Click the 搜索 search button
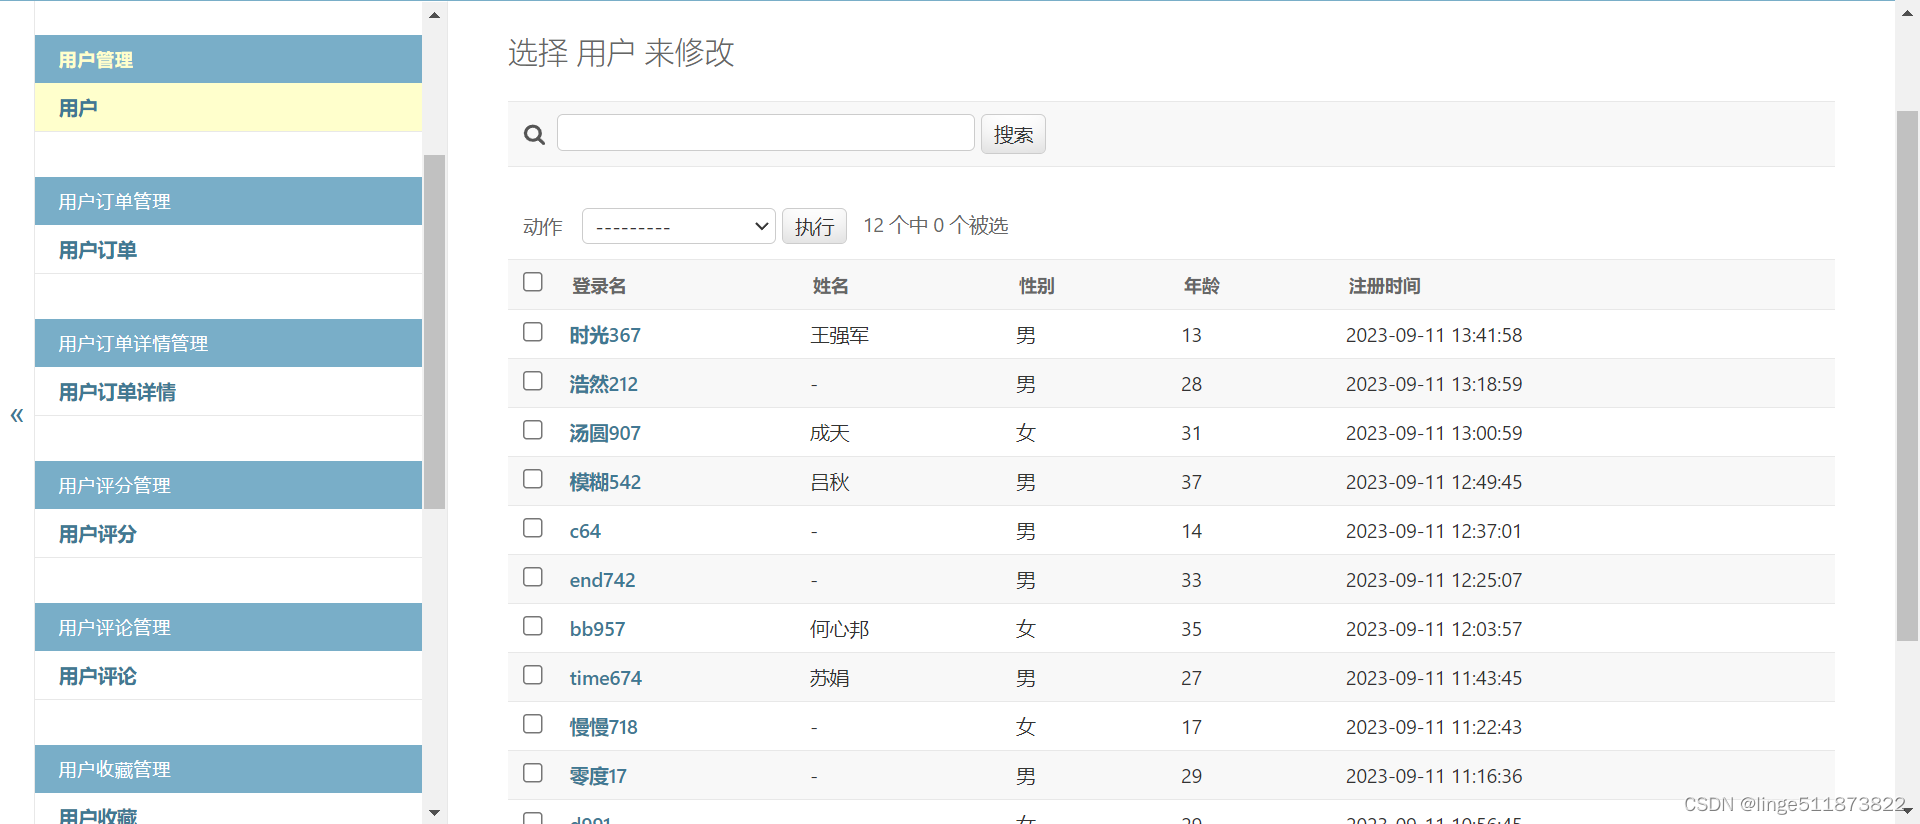This screenshot has width=1920, height=824. 1013,134
